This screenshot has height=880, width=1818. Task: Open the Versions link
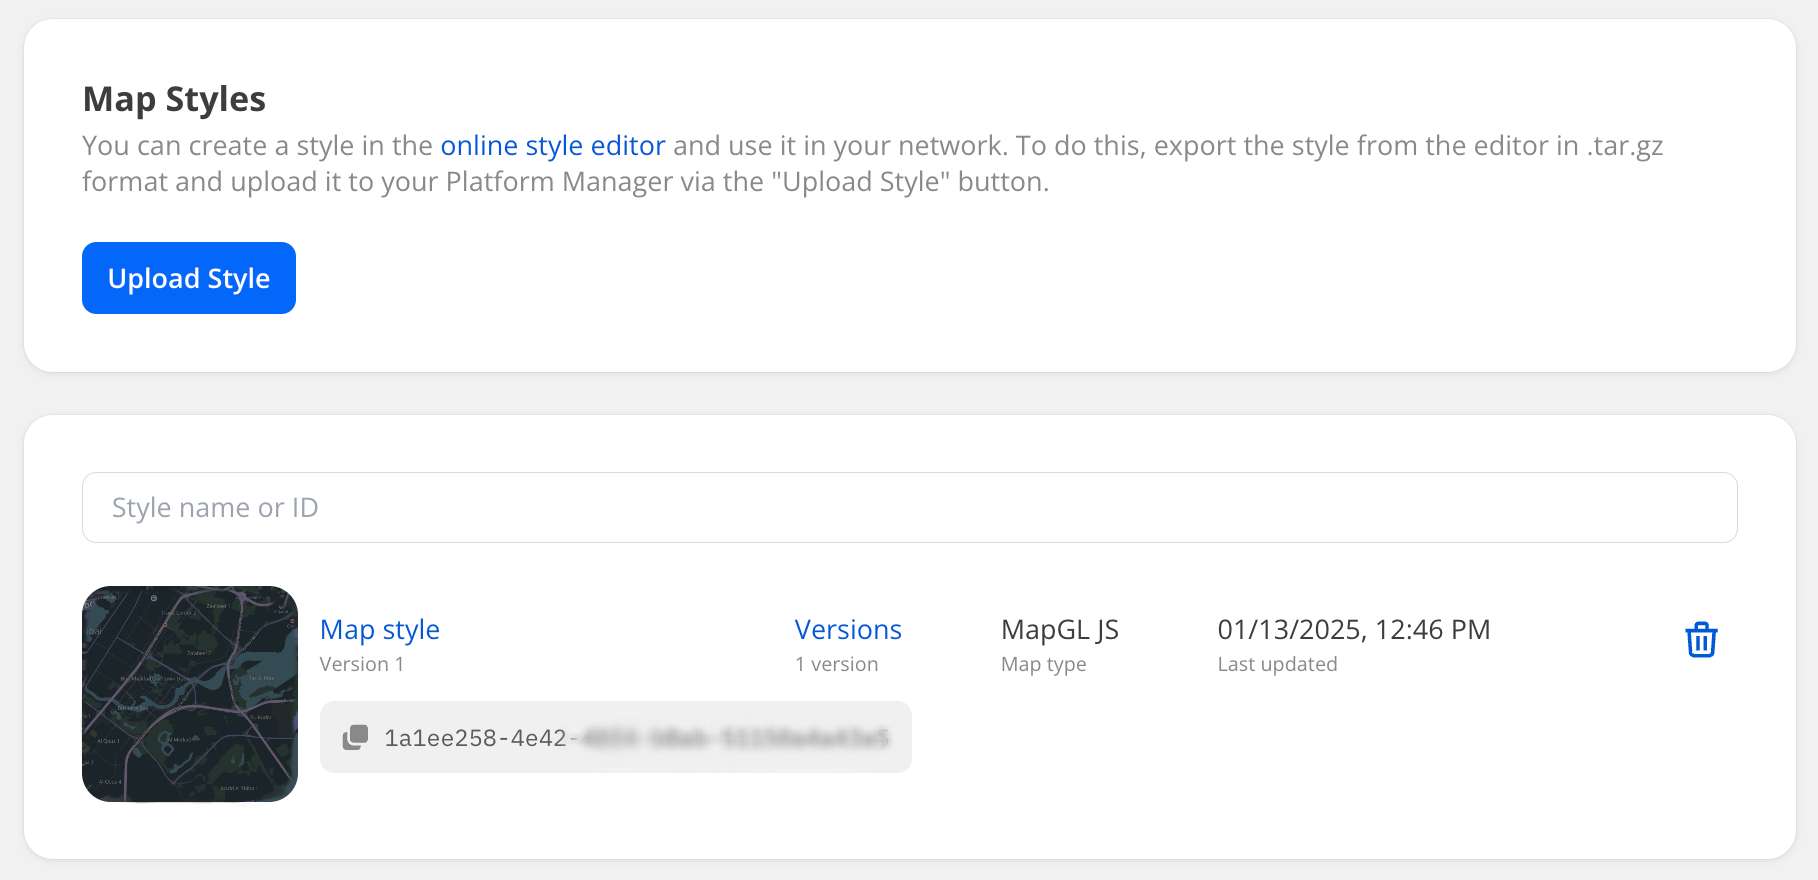pos(847,630)
